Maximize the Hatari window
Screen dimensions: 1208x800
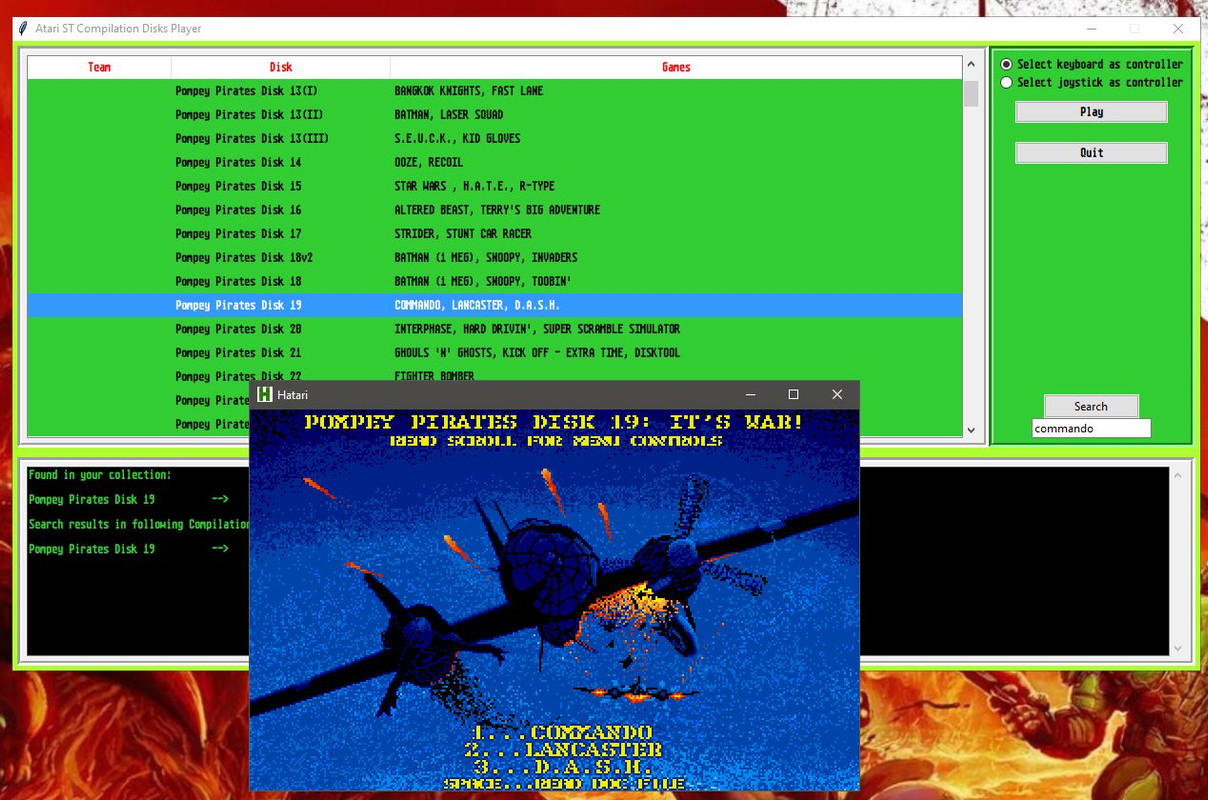pos(793,395)
